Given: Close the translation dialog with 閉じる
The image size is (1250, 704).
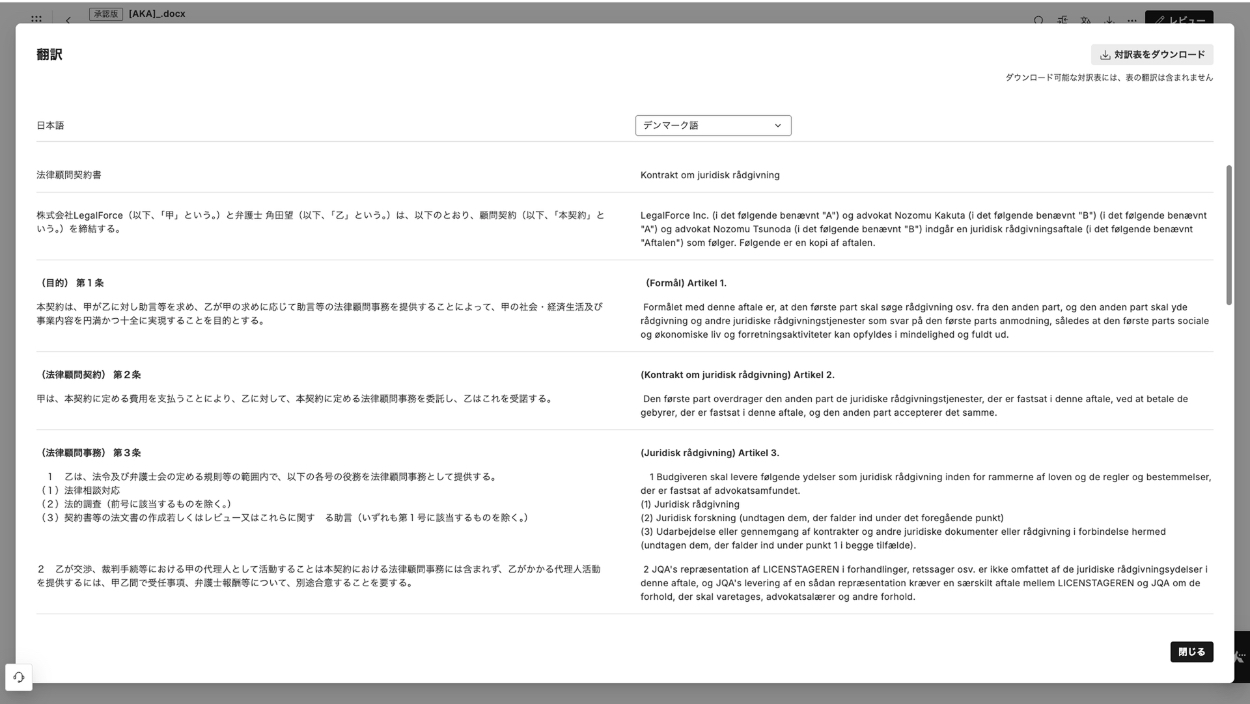Looking at the screenshot, I should tap(1192, 652).
